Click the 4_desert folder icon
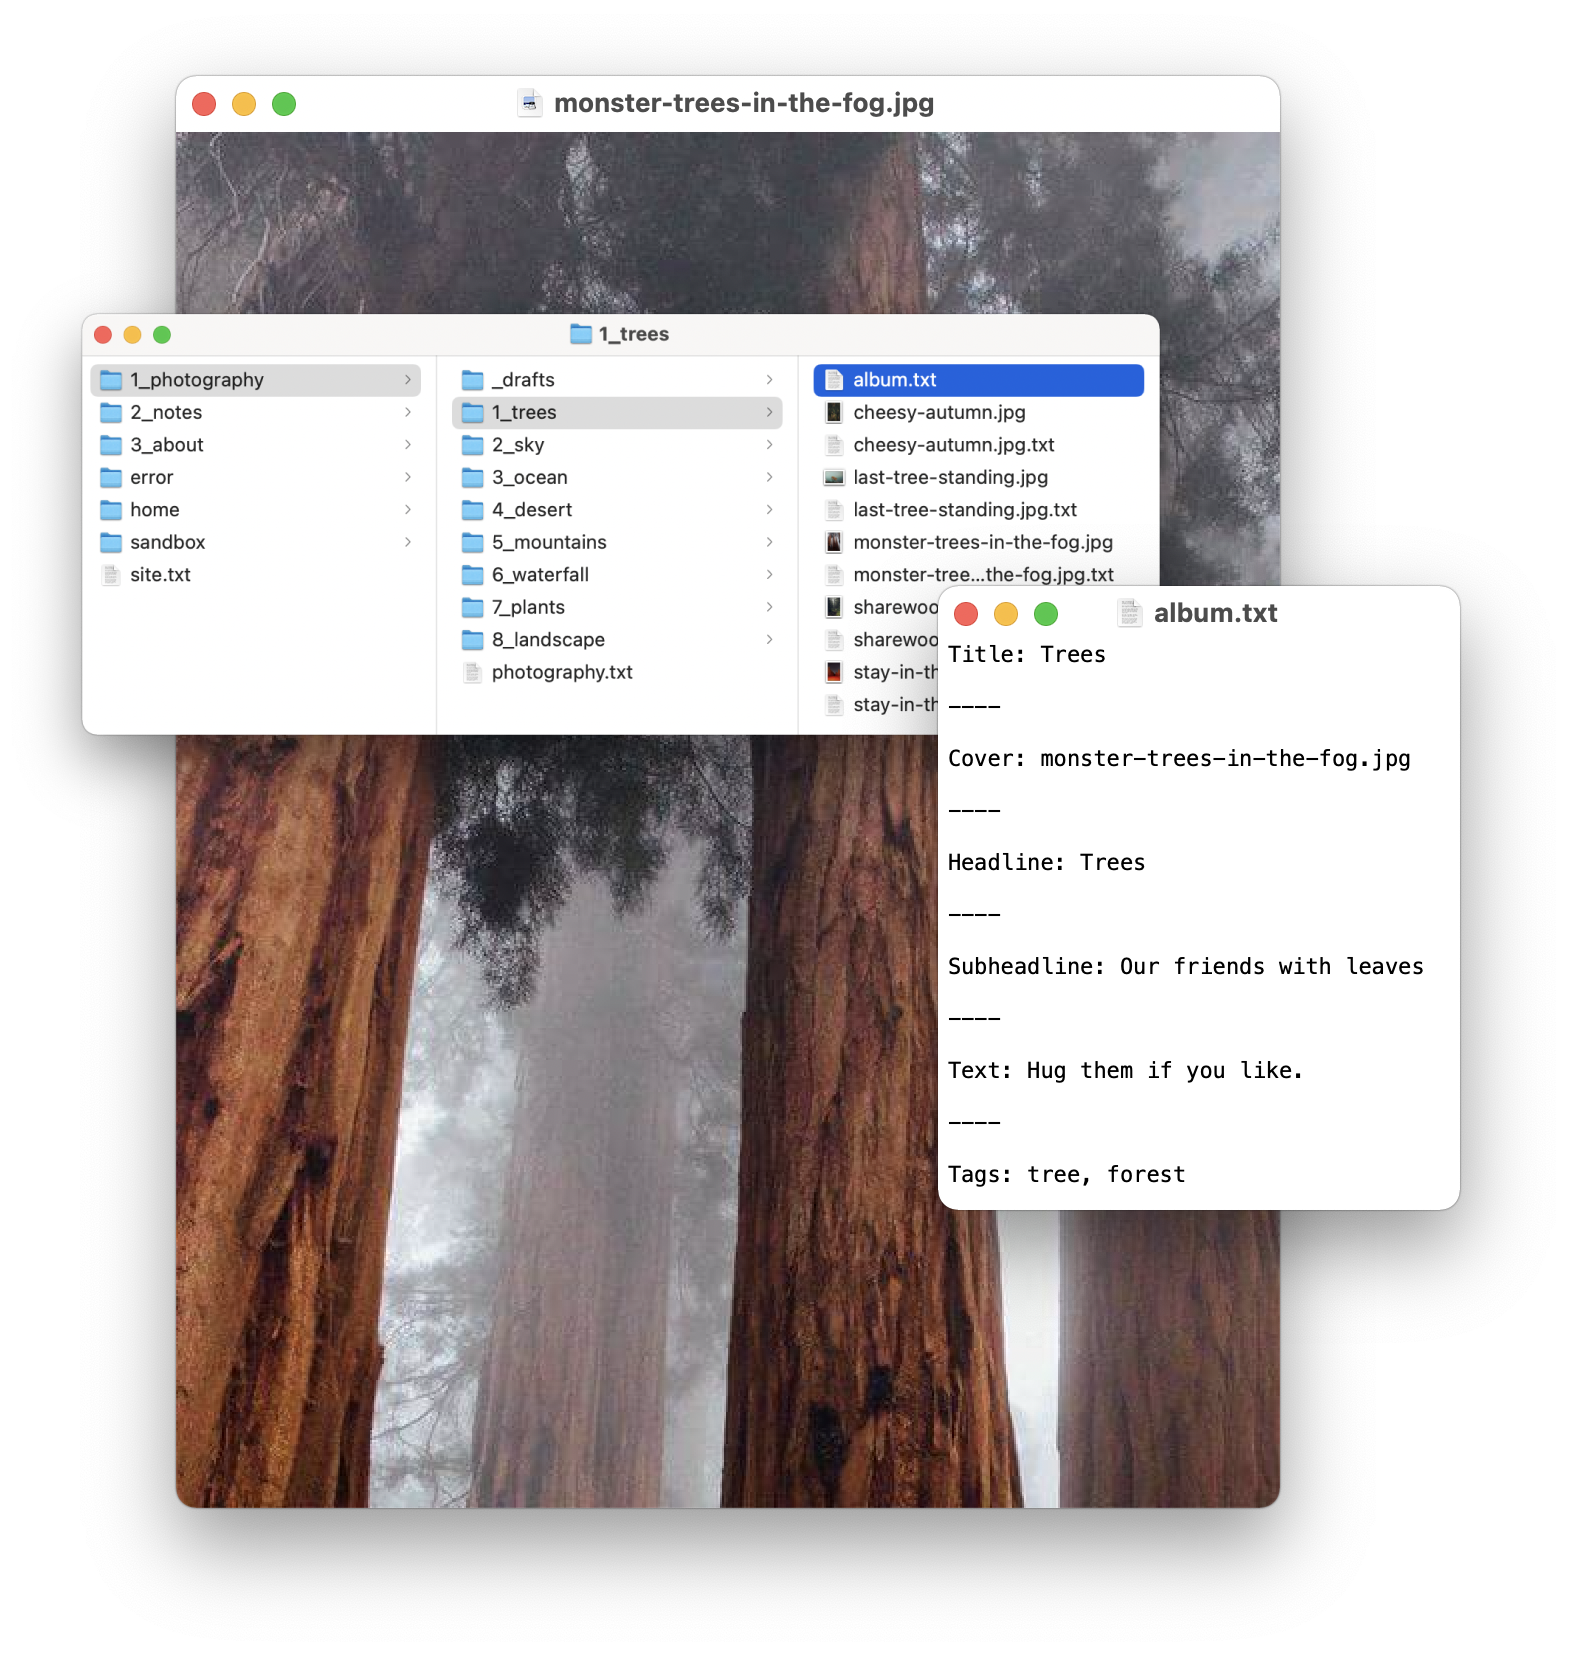1572x1656 pixels. click(x=473, y=510)
